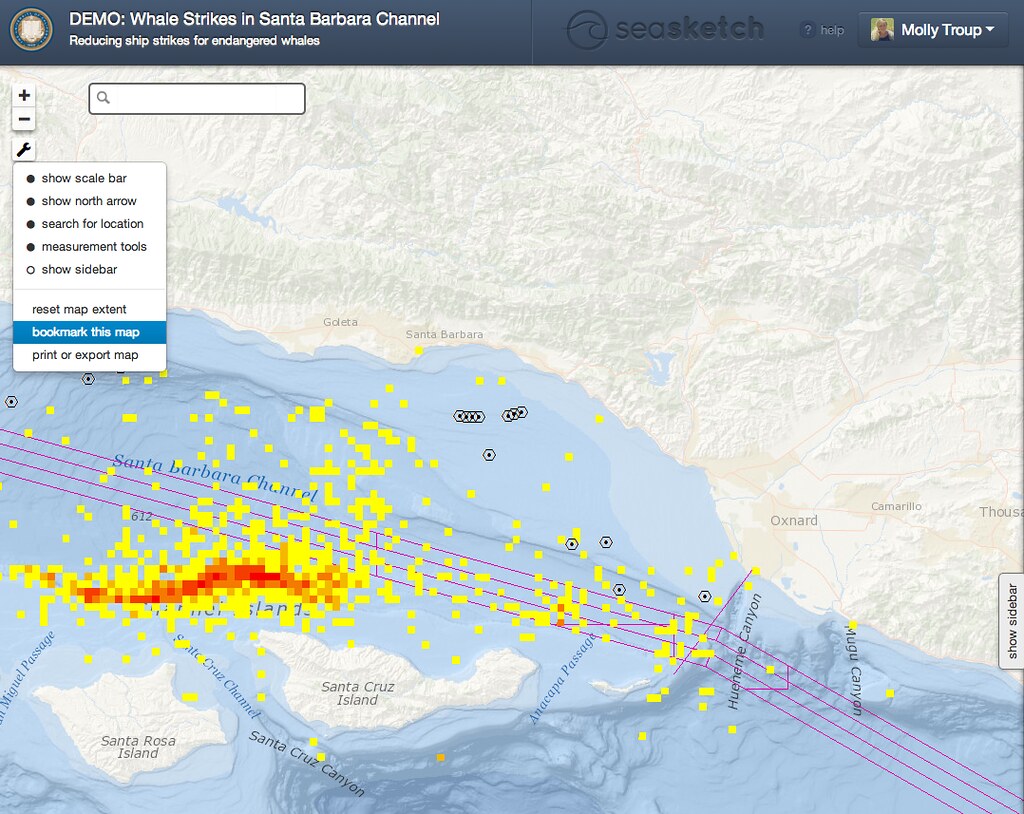Viewport: 1024px width, 814px height.
Task: Toggle the measurement tools option
Action: [94, 246]
